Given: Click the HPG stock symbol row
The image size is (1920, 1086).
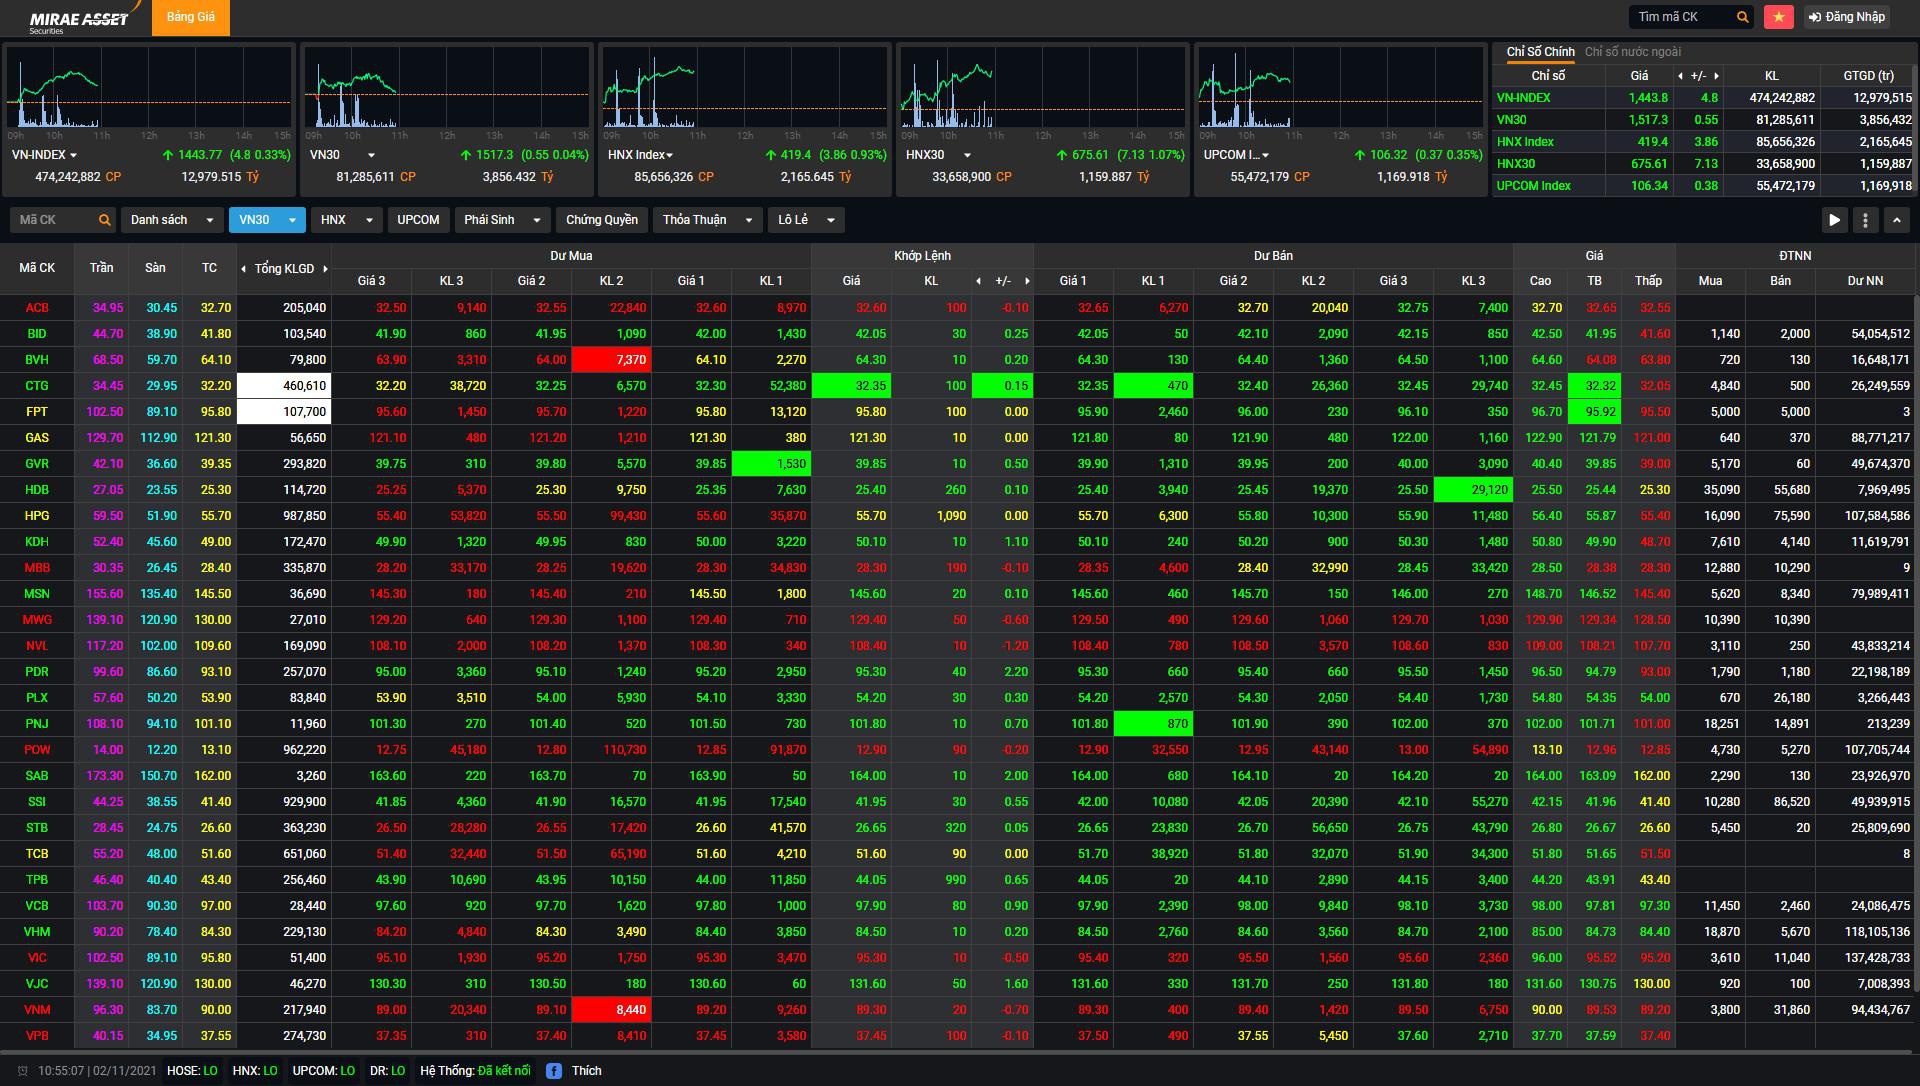Looking at the screenshot, I should coord(37,516).
